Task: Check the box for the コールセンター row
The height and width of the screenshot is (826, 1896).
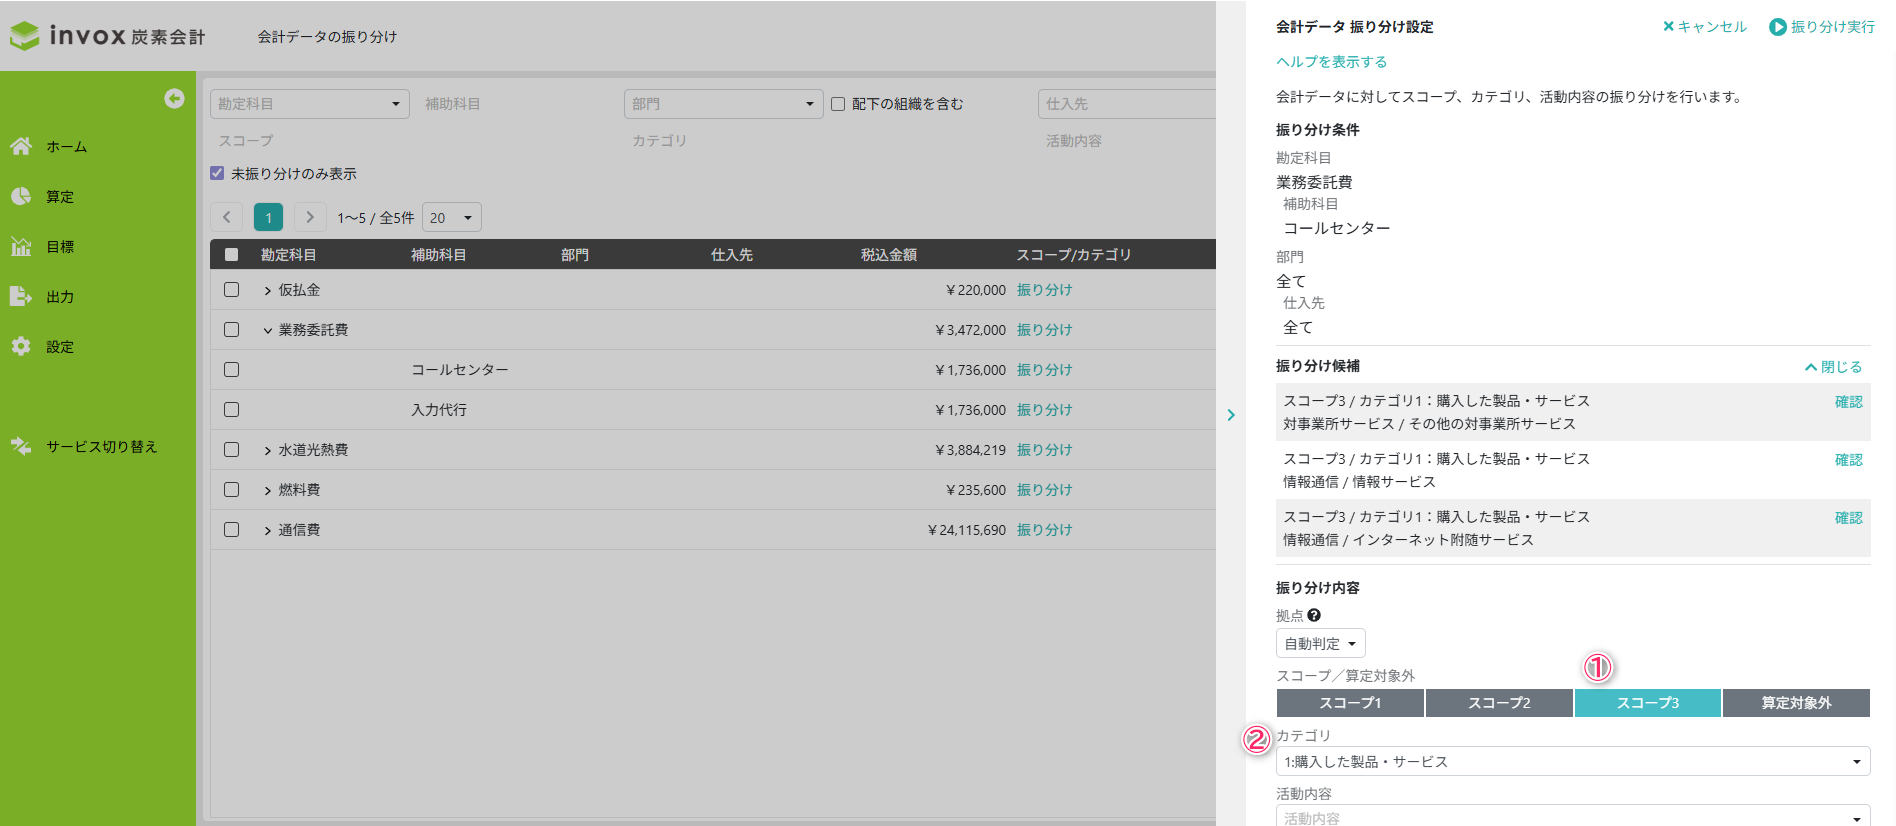Action: coord(232,370)
